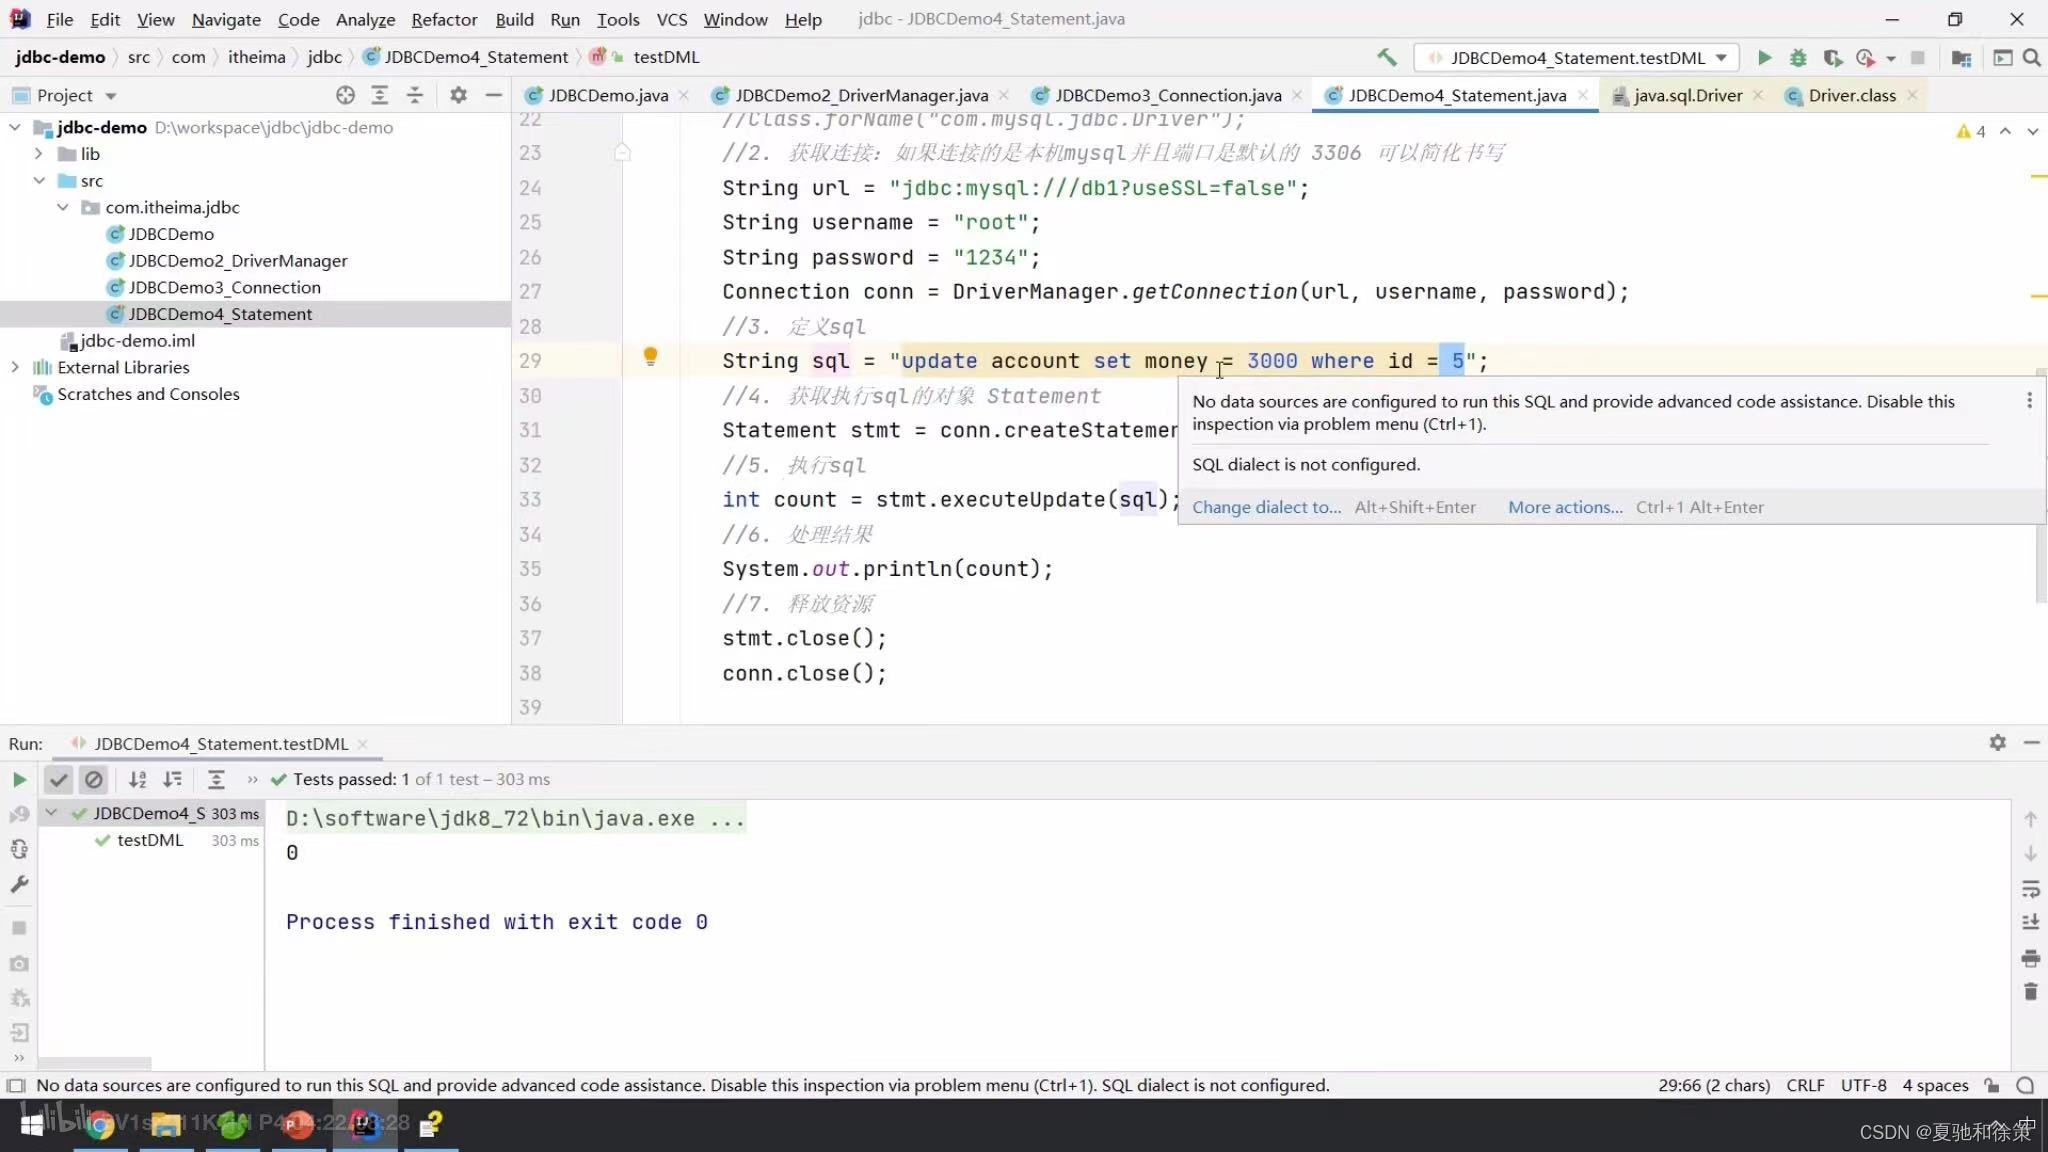Open the Refactor menu
The image size is (2048, 1152).
[x=443, y=19]
